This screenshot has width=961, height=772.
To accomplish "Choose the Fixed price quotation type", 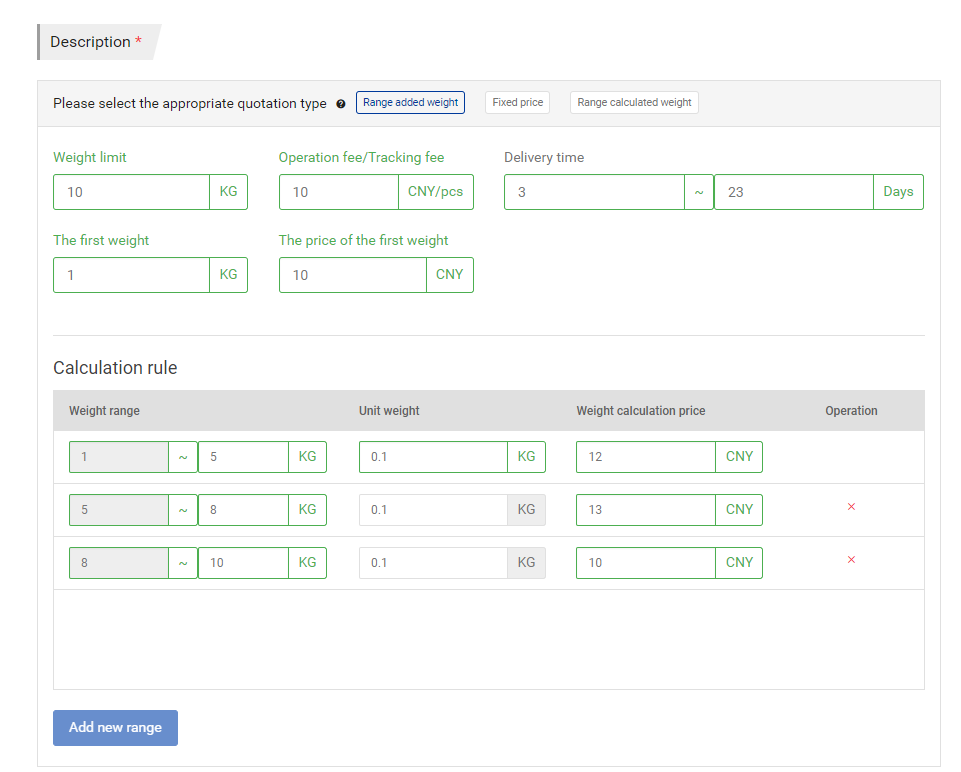I will (517, 102).
